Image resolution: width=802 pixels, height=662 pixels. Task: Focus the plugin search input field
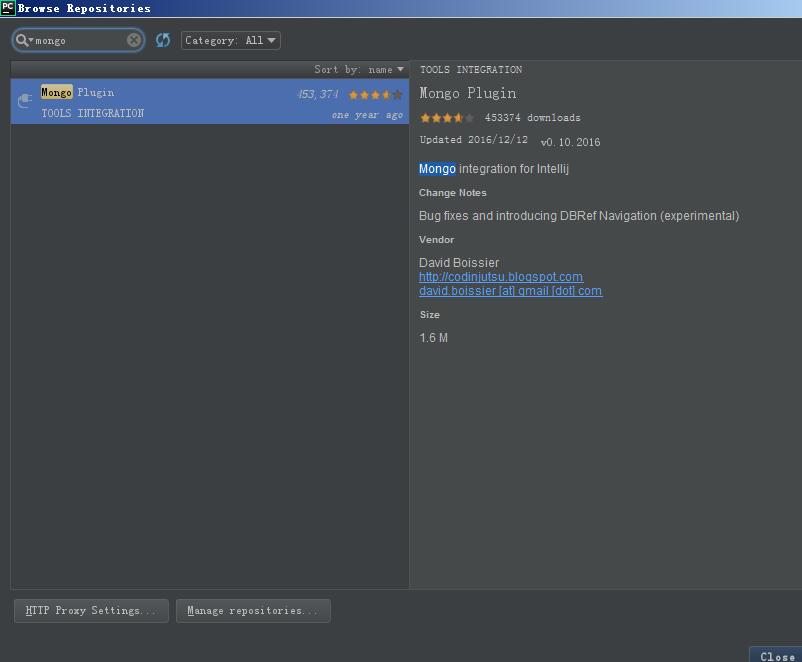(x=79, y=40)
